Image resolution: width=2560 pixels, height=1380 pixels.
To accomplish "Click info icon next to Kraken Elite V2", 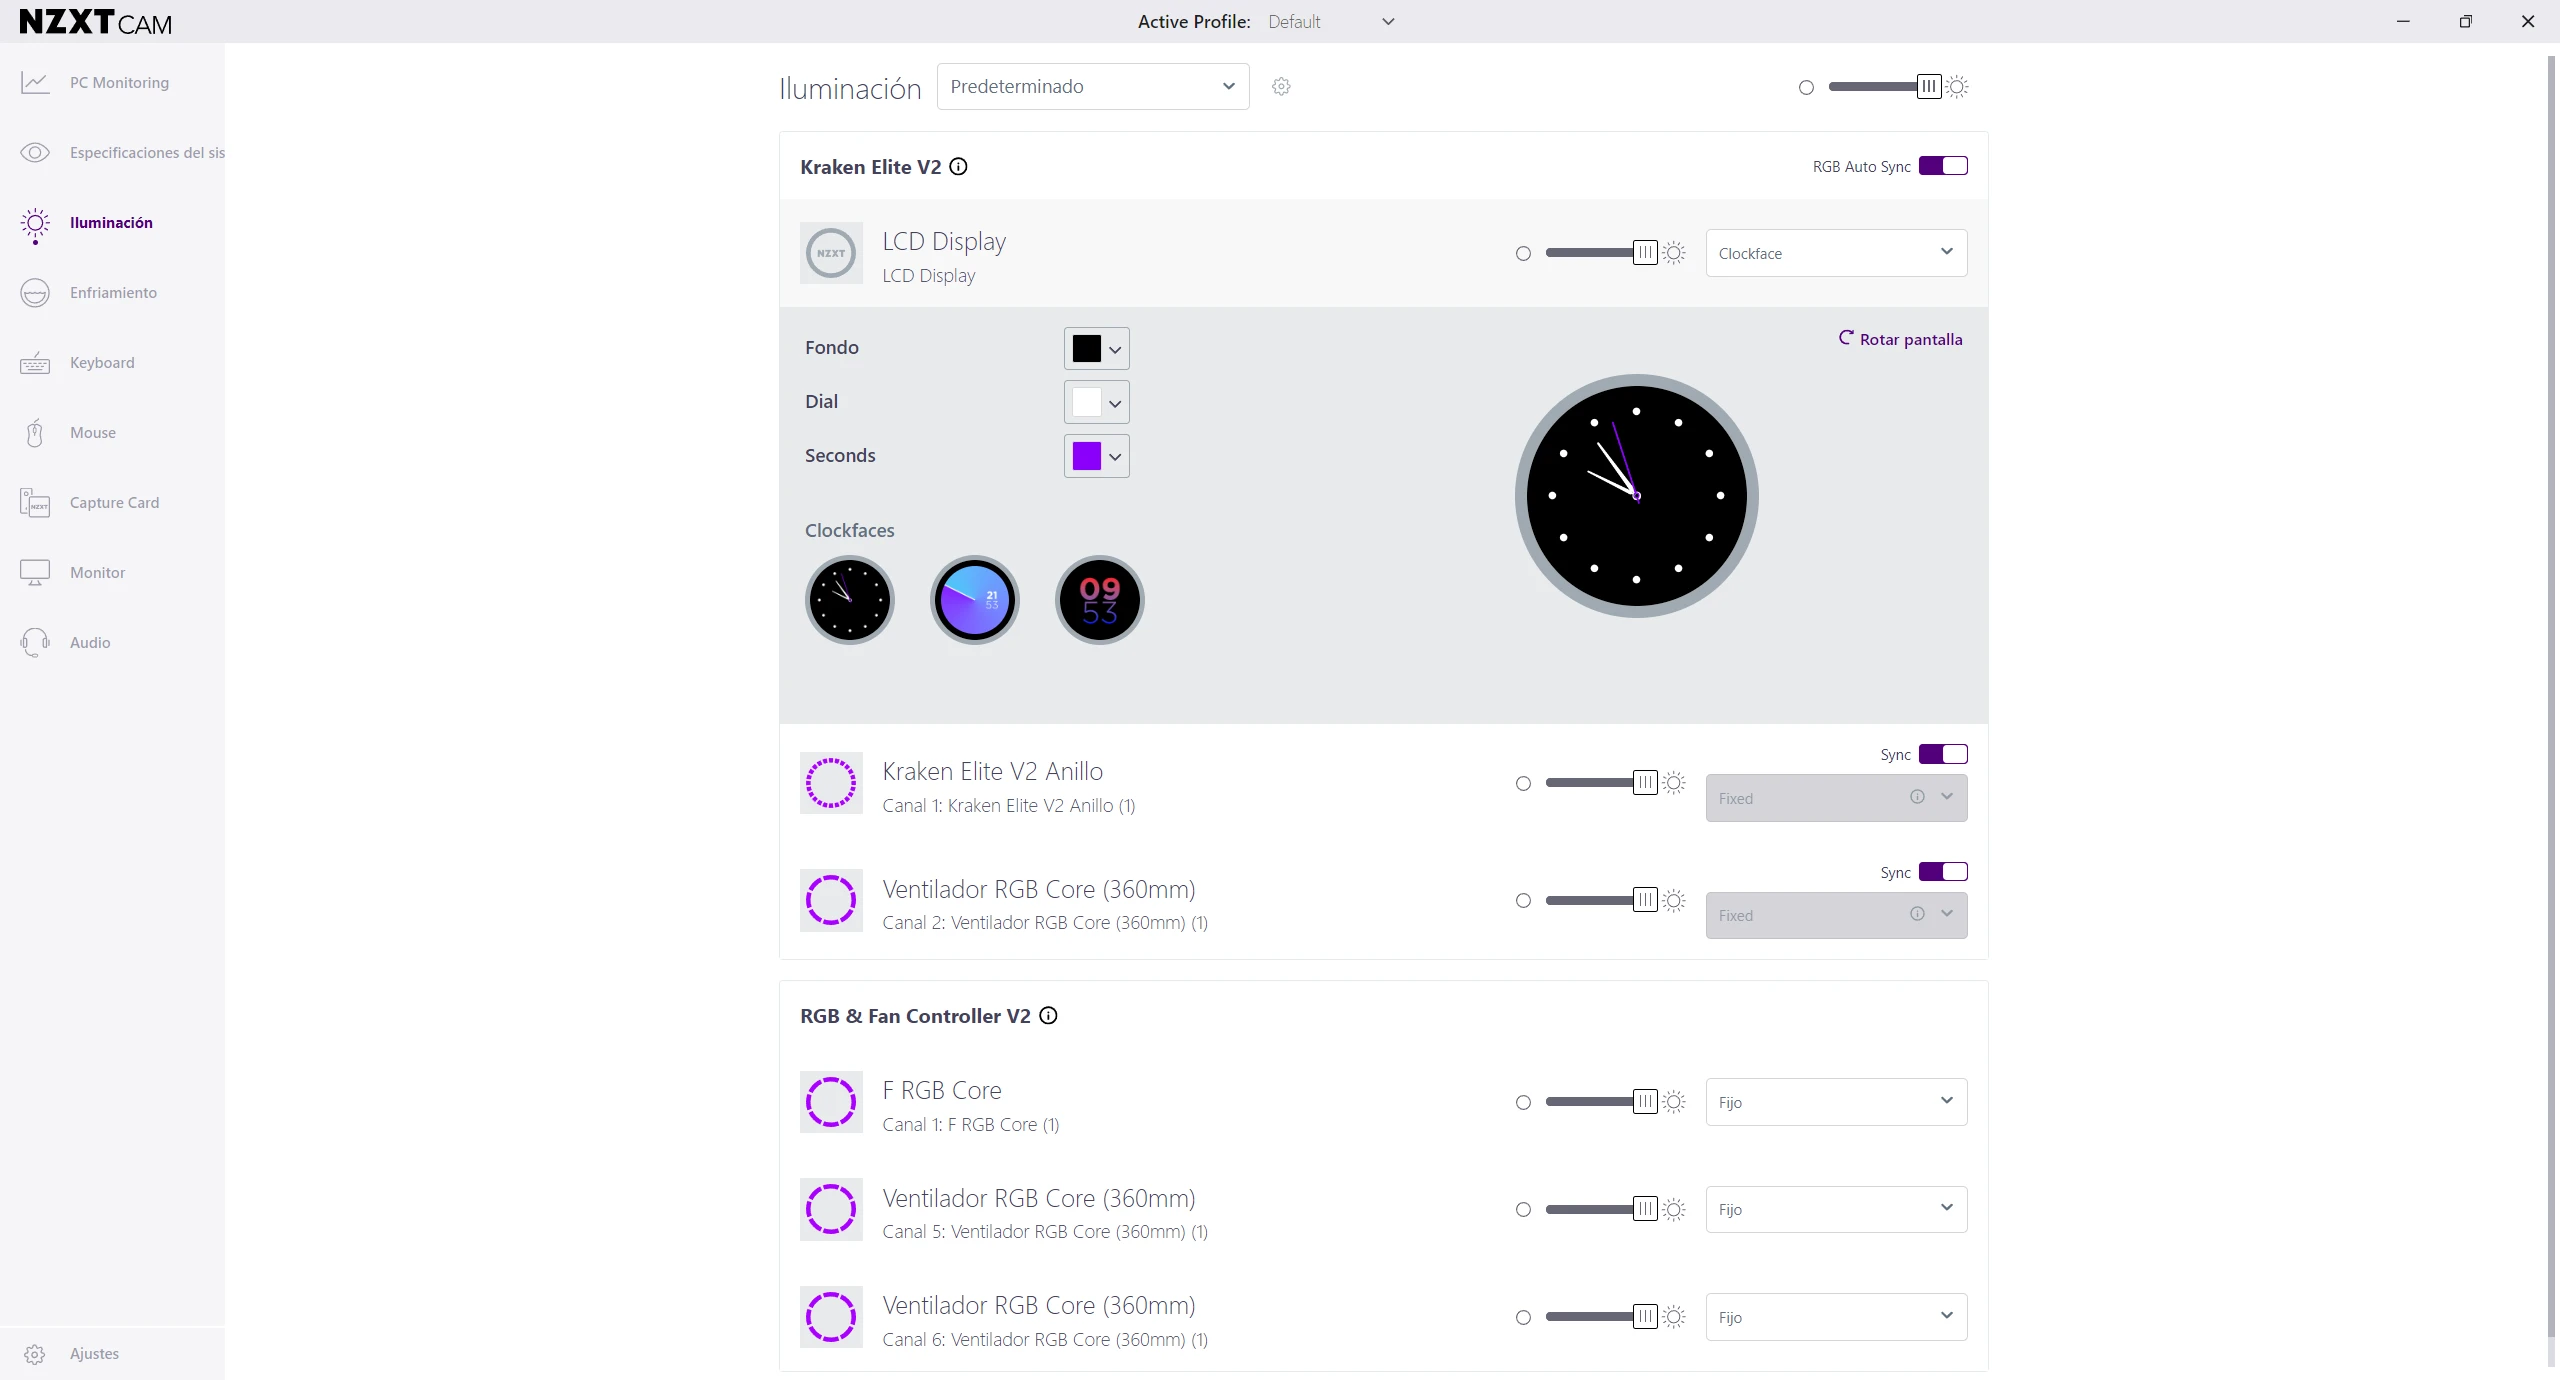I will point(958,167).
